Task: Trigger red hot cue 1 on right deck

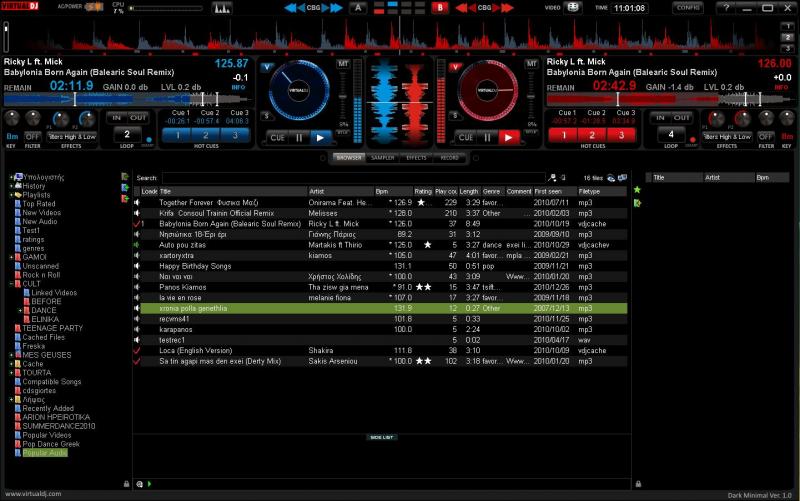Action: pos(563,135)
